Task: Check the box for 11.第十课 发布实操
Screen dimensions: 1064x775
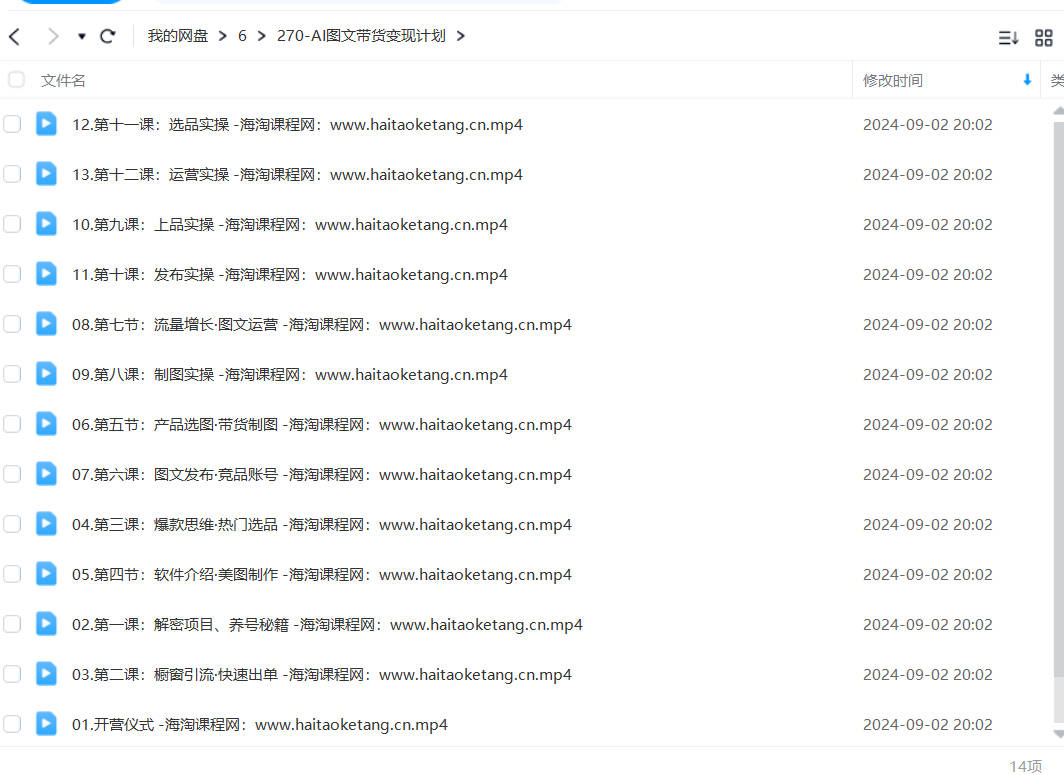Action: 12,274
